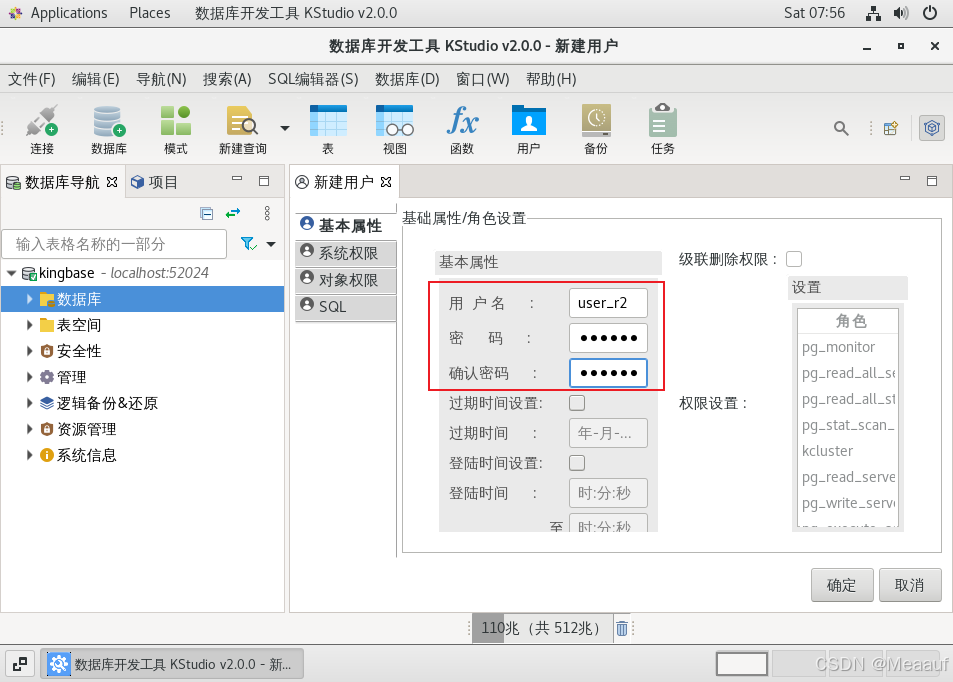Open the 模式 (schema) toolbar icon
Screen dimensions: 953x682
pyautogui.click(x=176, y=129)
